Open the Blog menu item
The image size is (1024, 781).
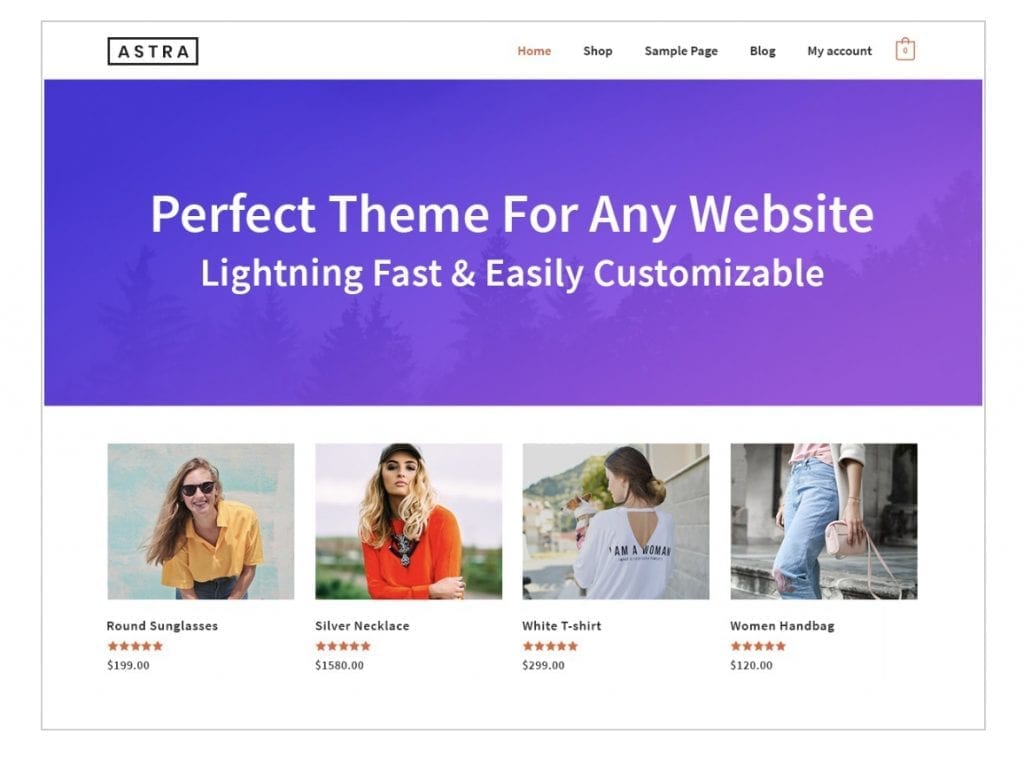[762, 51]
